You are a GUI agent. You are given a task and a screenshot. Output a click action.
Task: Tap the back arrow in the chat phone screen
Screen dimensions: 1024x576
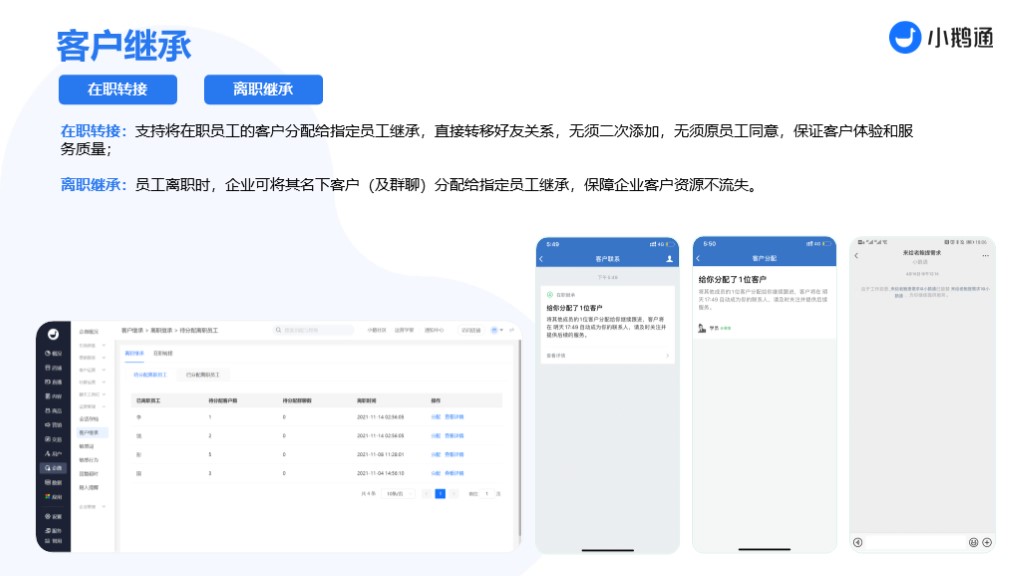coord(856,255)
